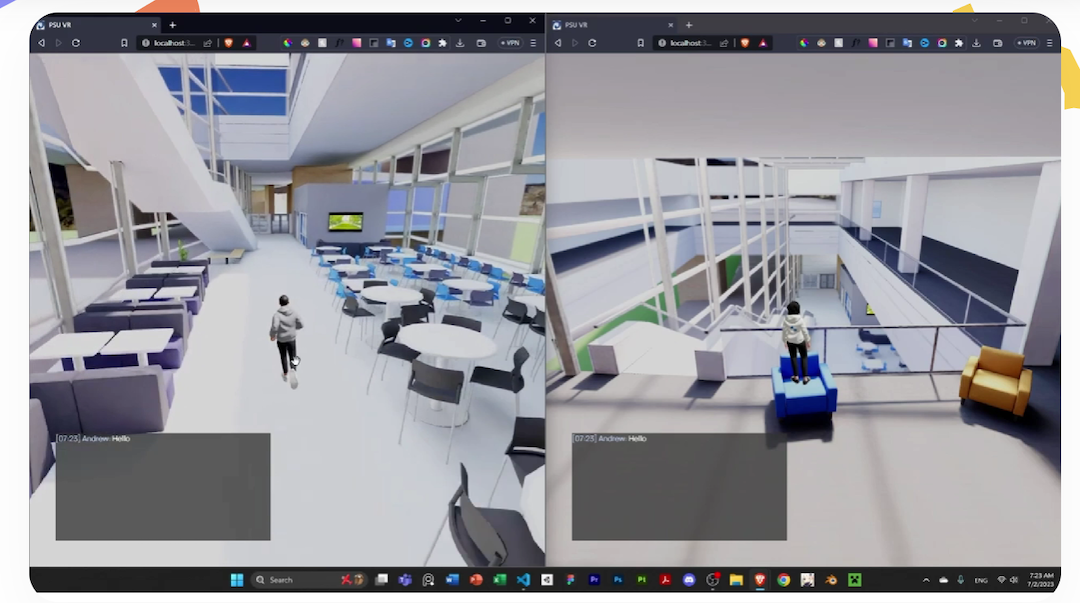Reload the page in the right browser window
The height and width of the screenshot is (603, 1080).
592,43
